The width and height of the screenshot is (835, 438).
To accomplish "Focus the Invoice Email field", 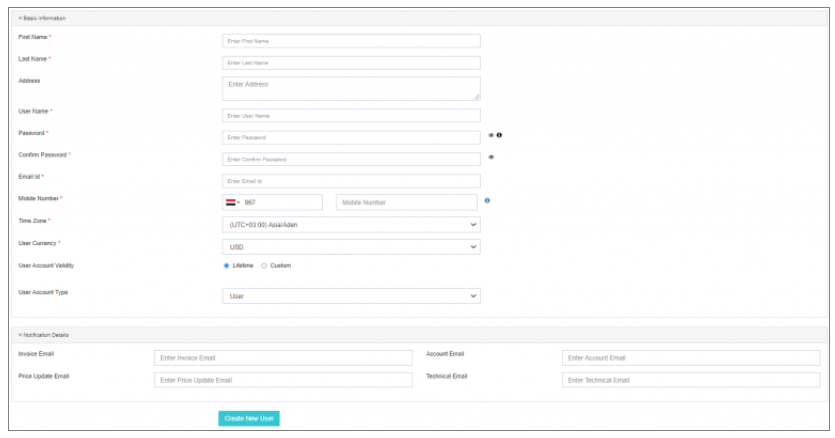I will pyautogui.click(x=283, y=358).
